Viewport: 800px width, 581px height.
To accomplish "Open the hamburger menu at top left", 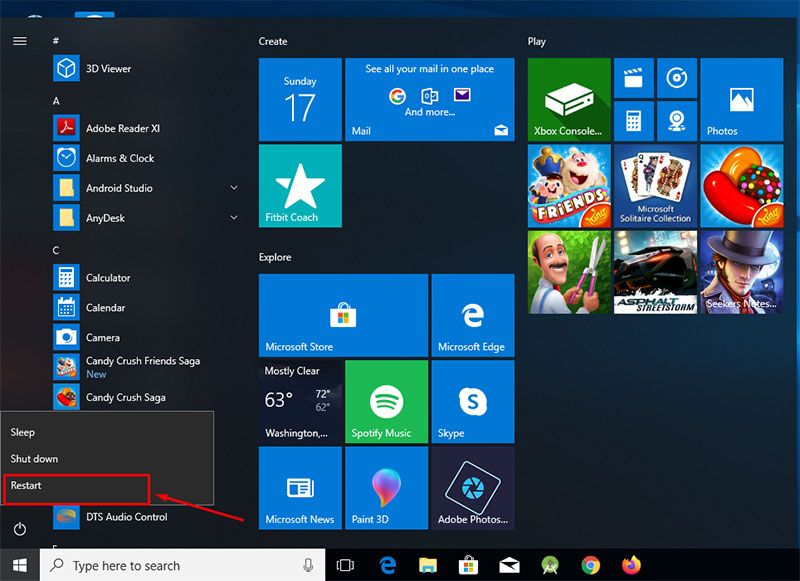I will (x=20, y=41).
